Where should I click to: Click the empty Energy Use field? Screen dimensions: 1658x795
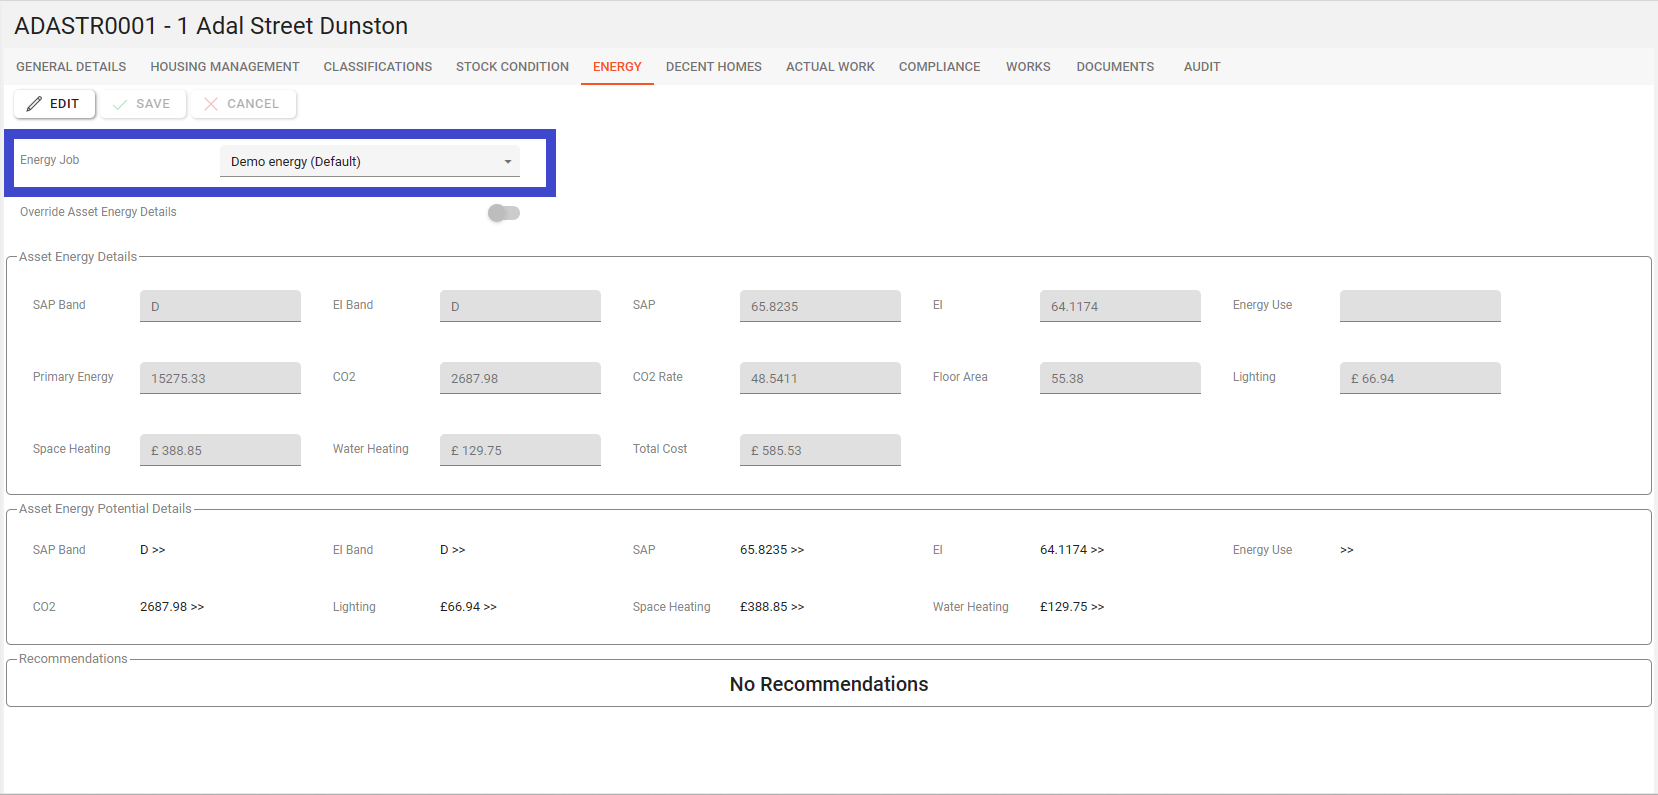(1420, 306)
